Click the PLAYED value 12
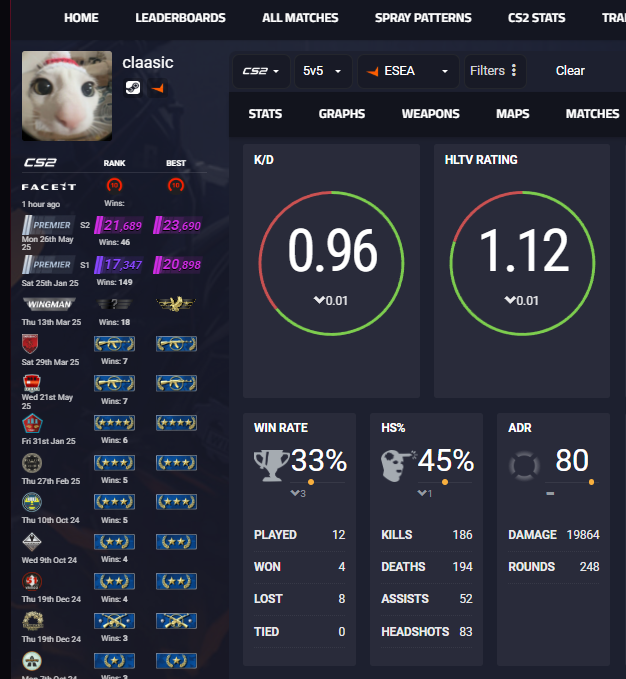 (339, 535)
